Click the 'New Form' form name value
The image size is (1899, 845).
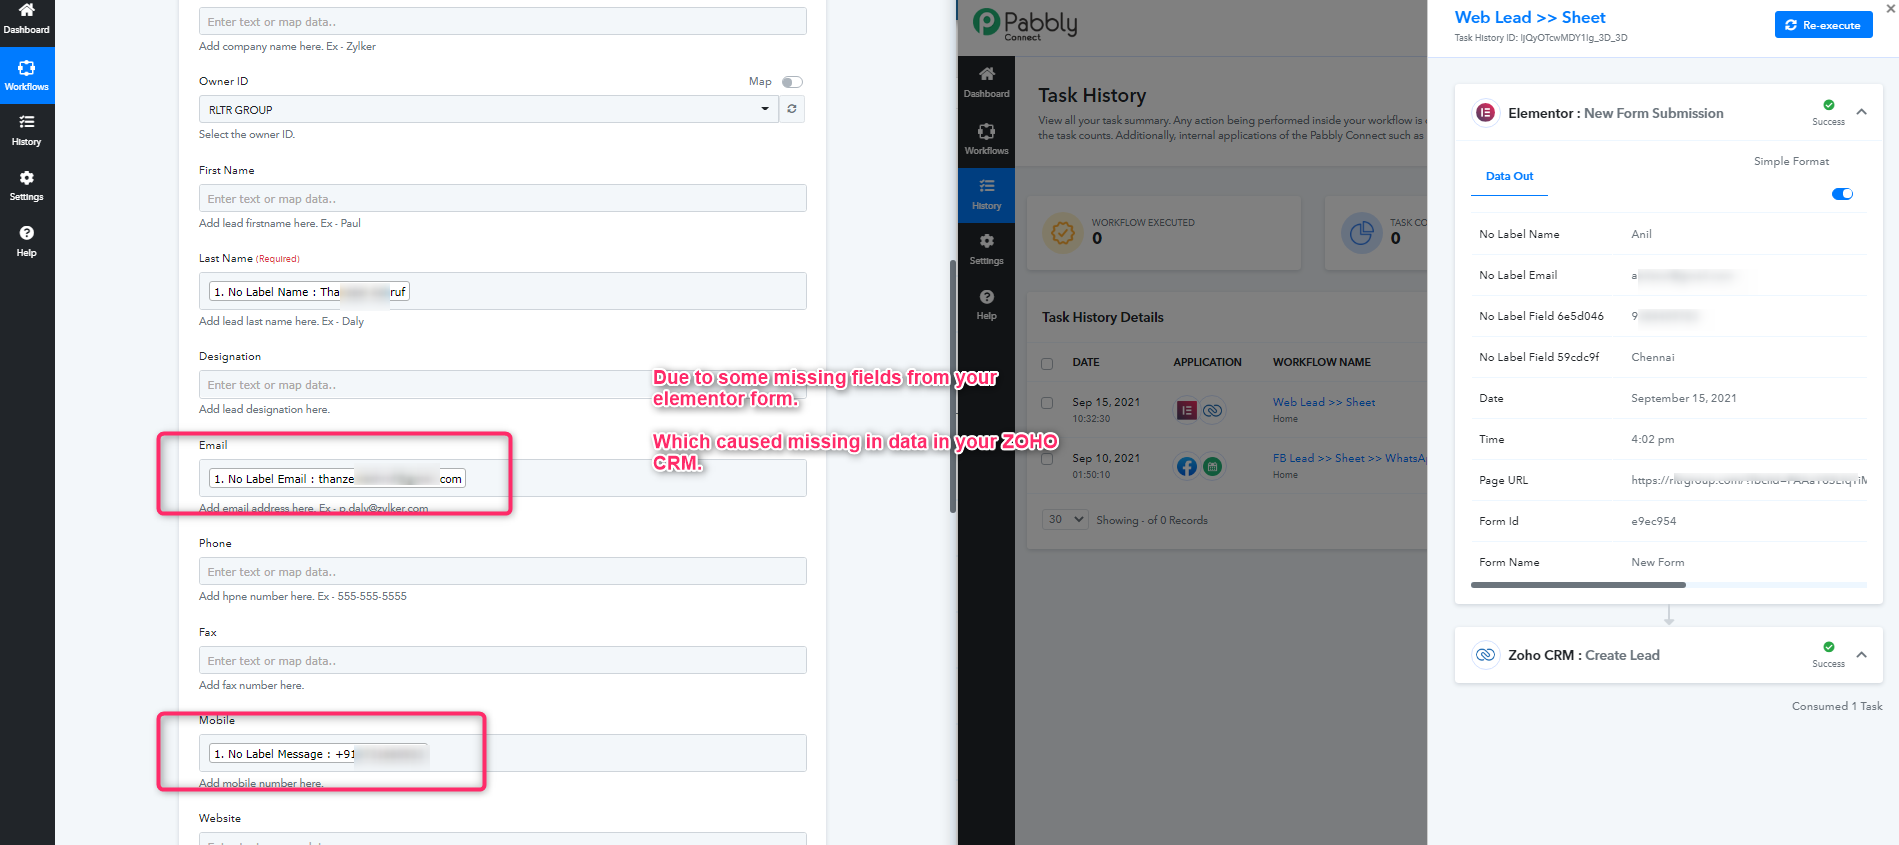pos(1658,562)
